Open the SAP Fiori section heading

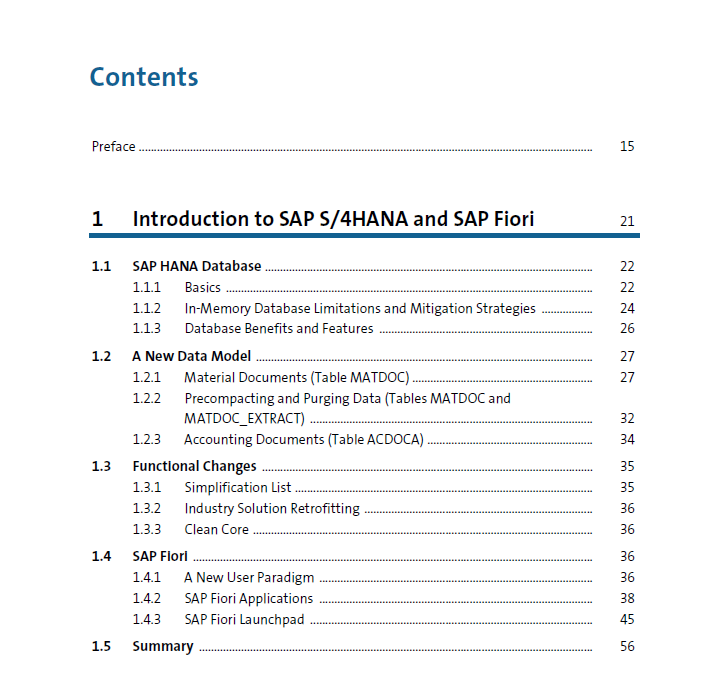(x=159, y=557)
